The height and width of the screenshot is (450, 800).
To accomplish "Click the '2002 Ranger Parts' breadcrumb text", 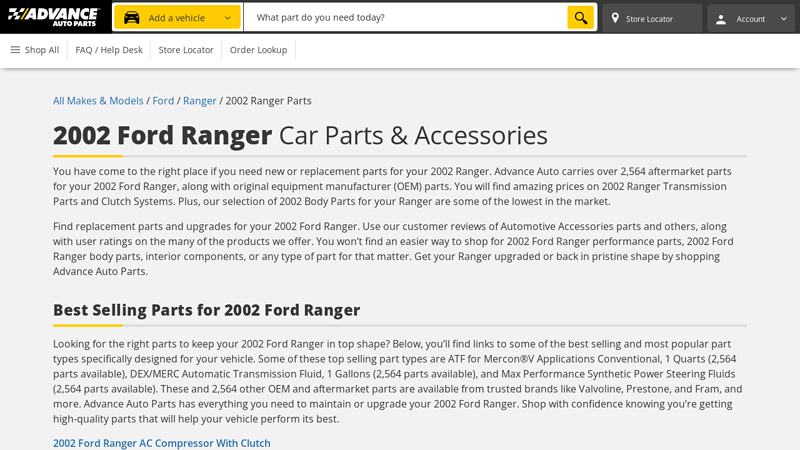I will point(268,101).
